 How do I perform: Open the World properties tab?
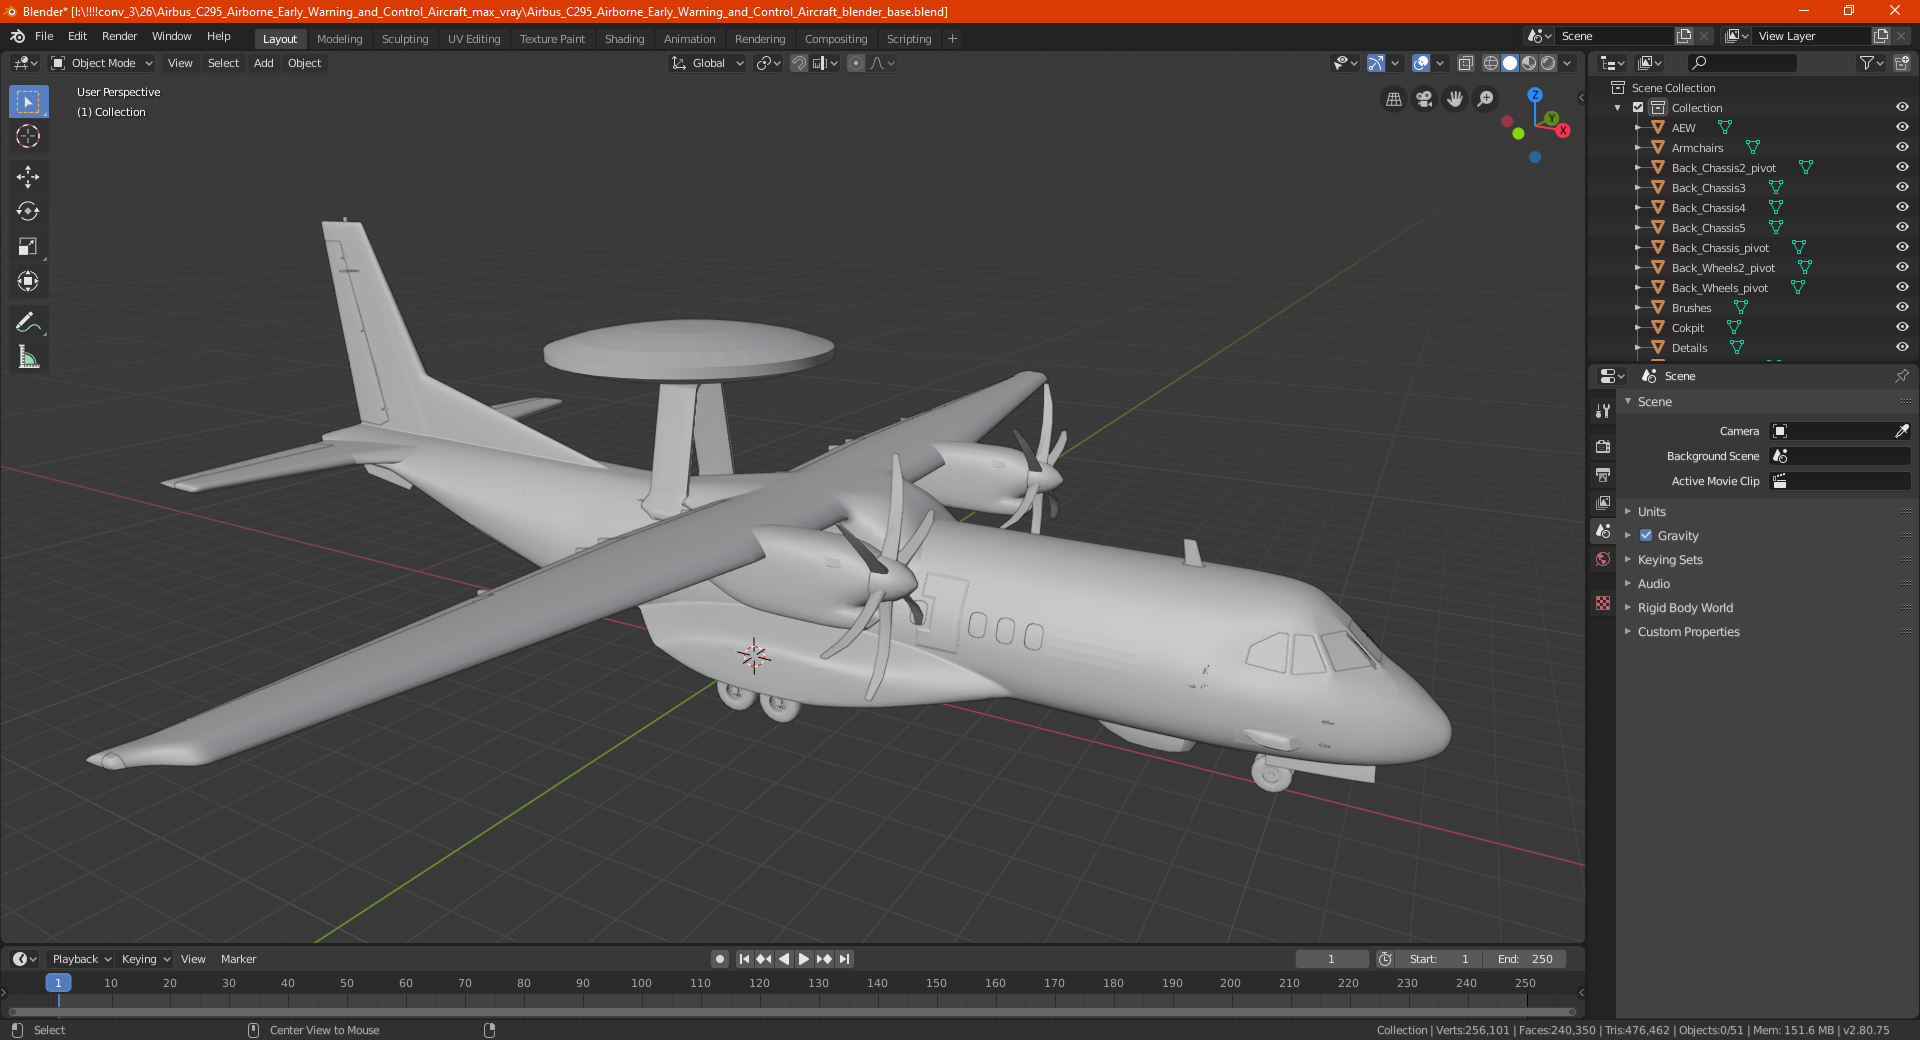pyautogui.click(x=1603, y=559)
